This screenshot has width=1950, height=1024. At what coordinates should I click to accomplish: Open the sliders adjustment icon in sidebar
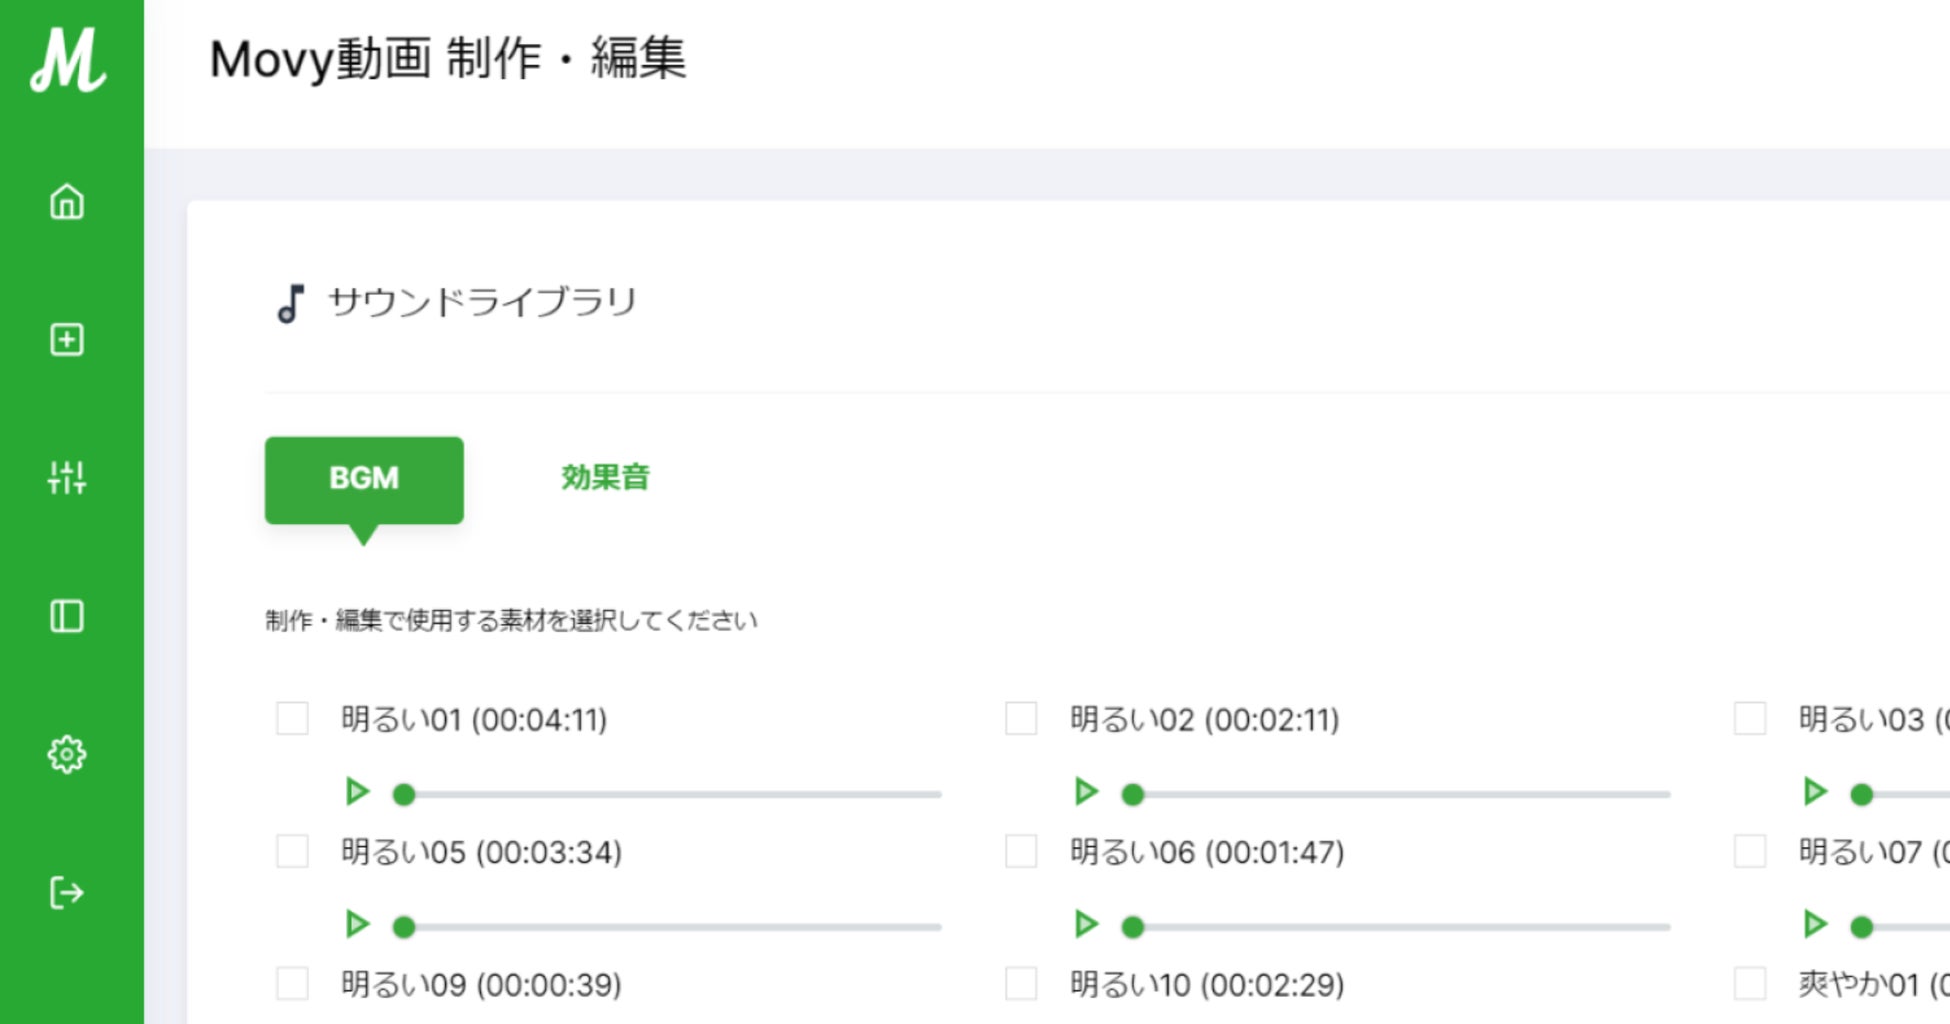[x=67, y=478]
